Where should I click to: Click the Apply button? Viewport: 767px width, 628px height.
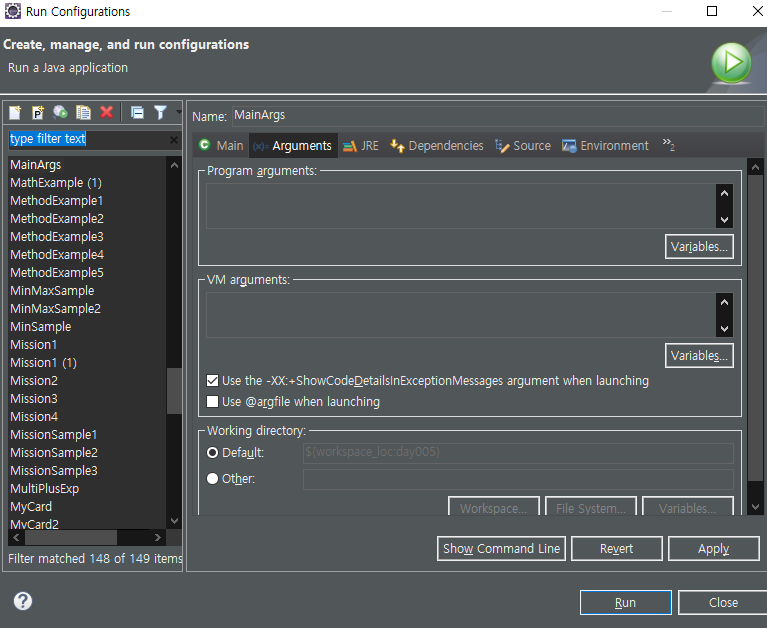[x=713, y=549]
